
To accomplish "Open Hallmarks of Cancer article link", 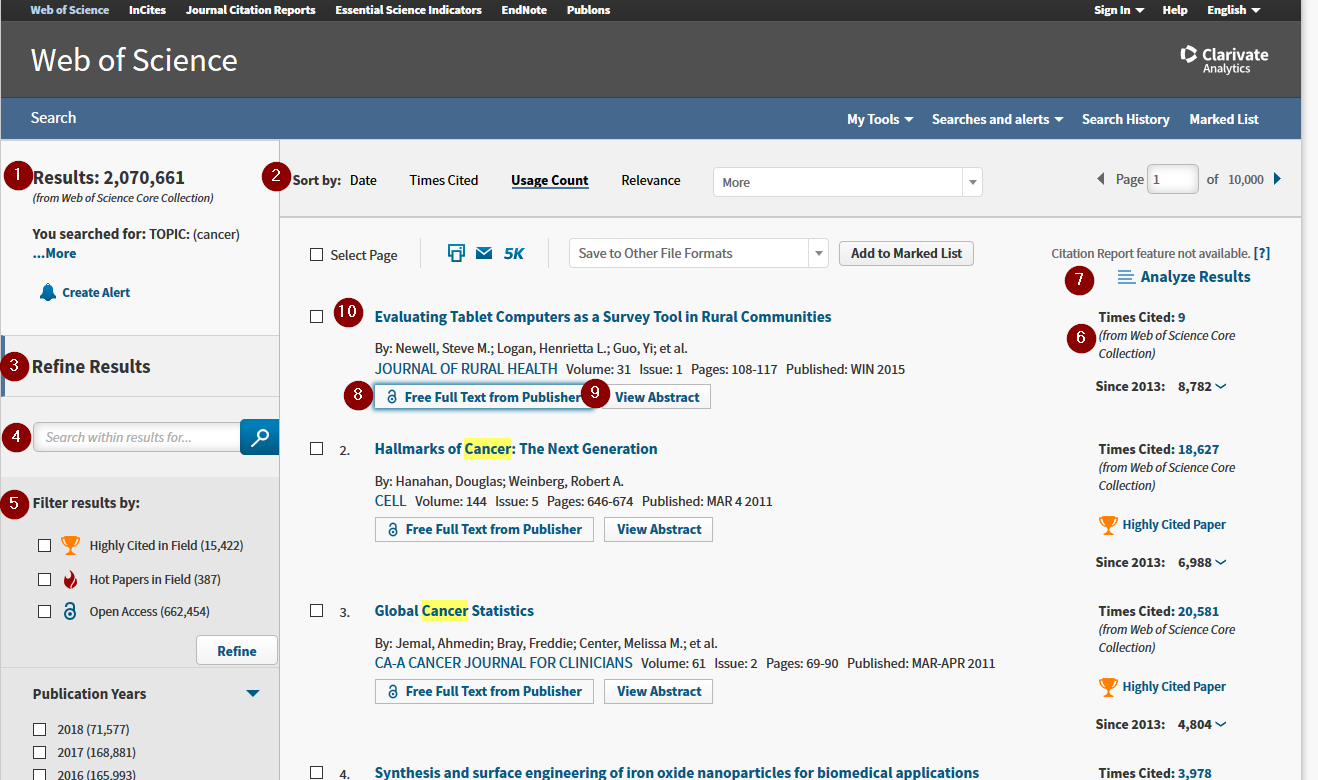I will 515,449.
